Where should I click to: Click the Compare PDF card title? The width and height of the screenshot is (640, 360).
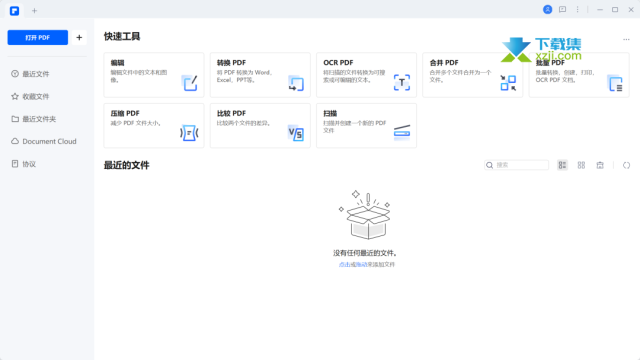click(x=231, y=113)
